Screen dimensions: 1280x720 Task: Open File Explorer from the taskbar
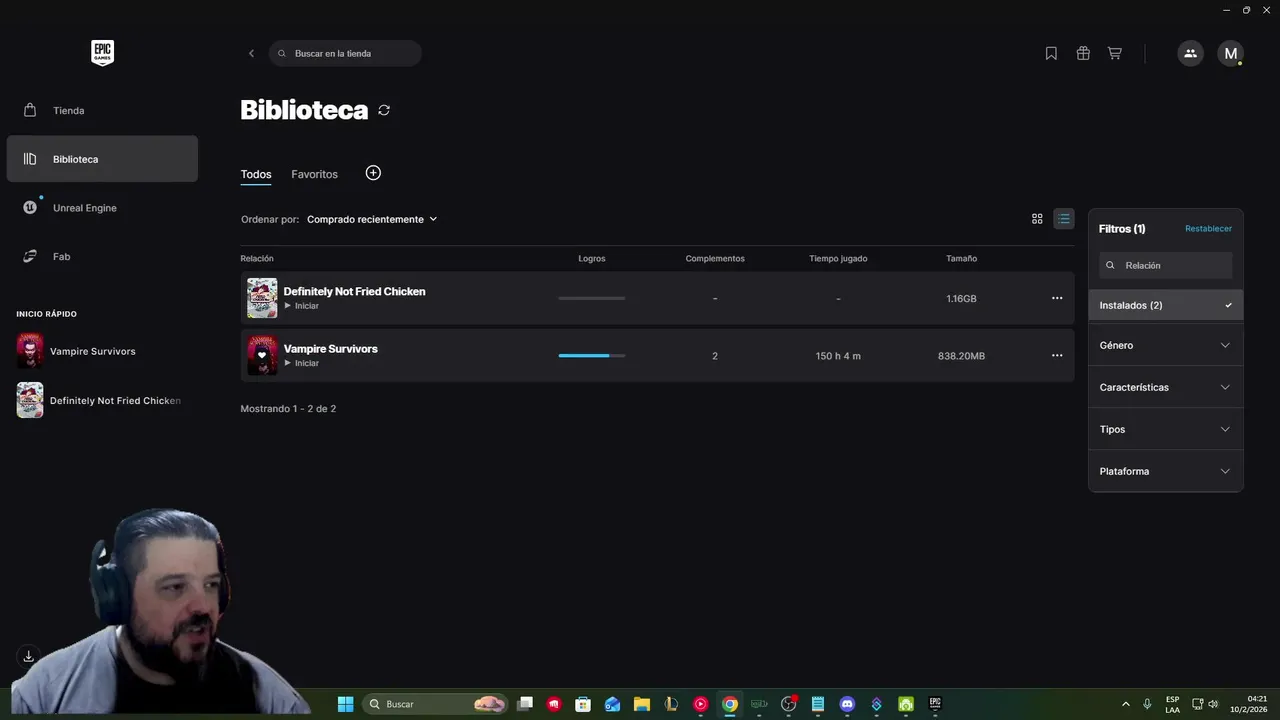(x=642, y=704)
